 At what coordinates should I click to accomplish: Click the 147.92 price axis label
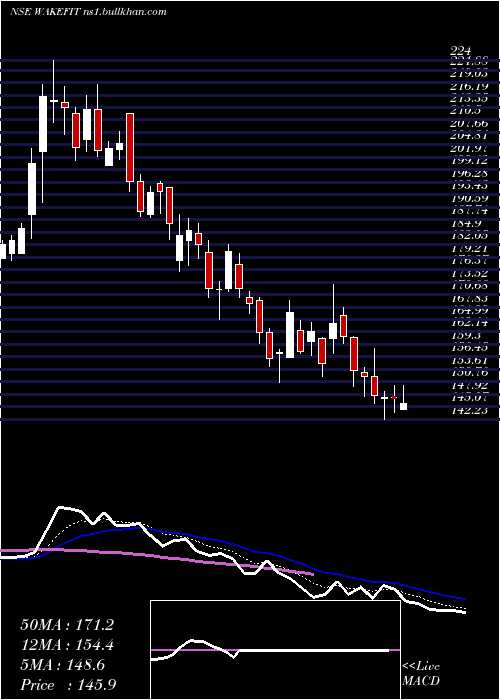[469, 385]
